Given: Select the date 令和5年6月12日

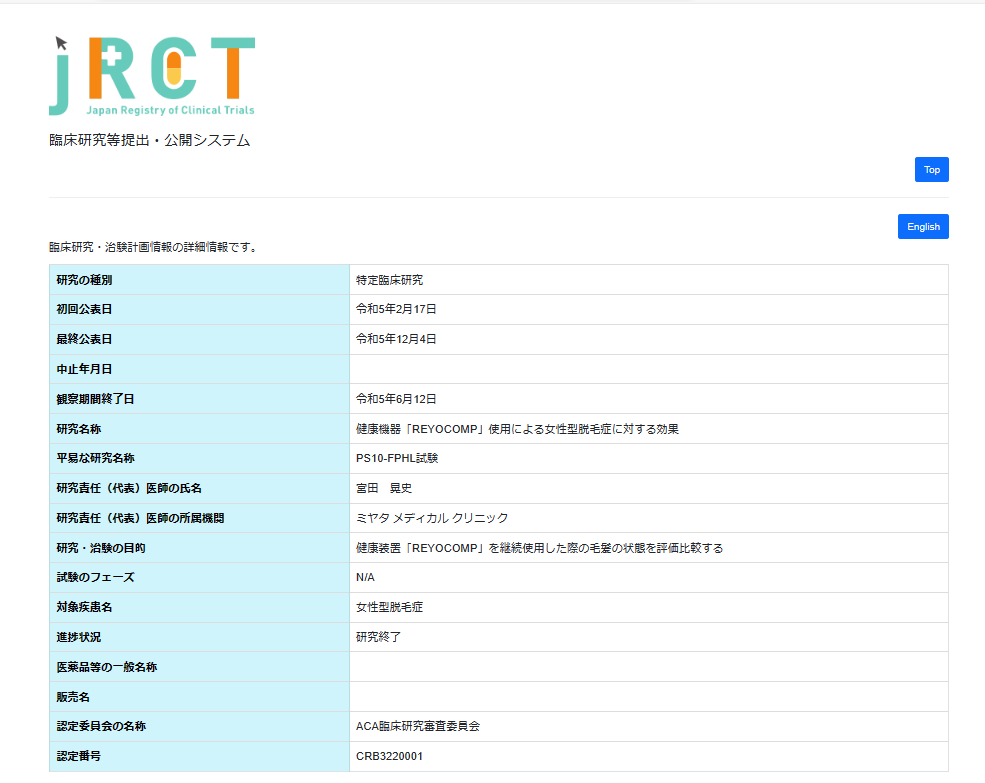Looking at the screenshot, I should [396, 399].
